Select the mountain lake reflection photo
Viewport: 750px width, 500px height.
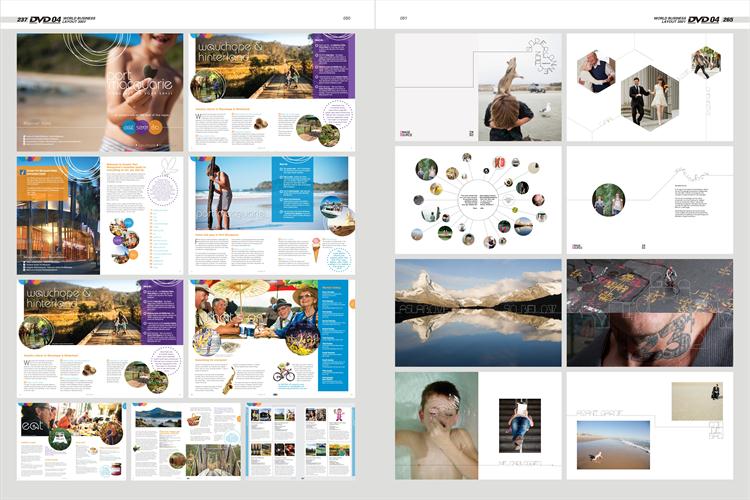(478, 313)
